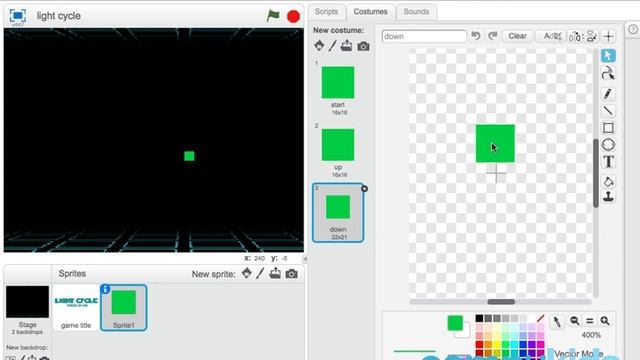Screen dimensions: 640x360
Task: Choose new sprite from library icon
Action: 247,273
